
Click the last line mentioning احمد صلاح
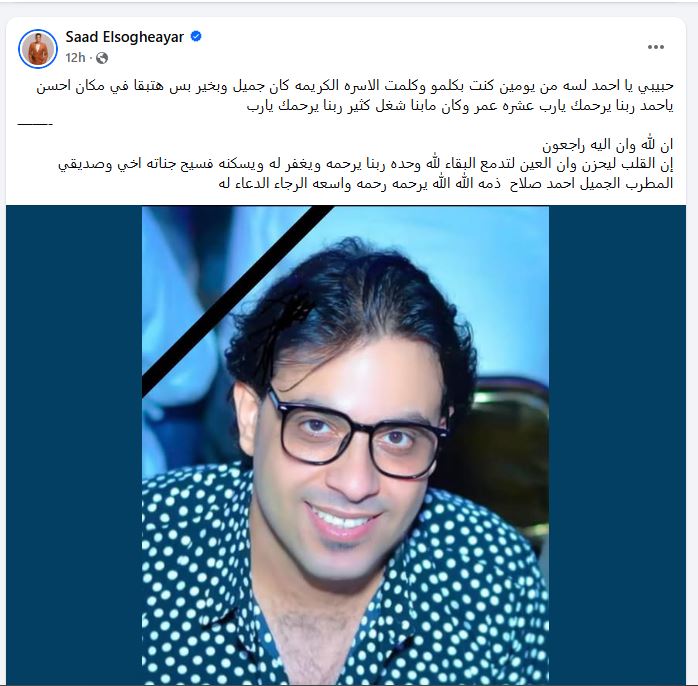pyautogui.click(x=446, y=183)
